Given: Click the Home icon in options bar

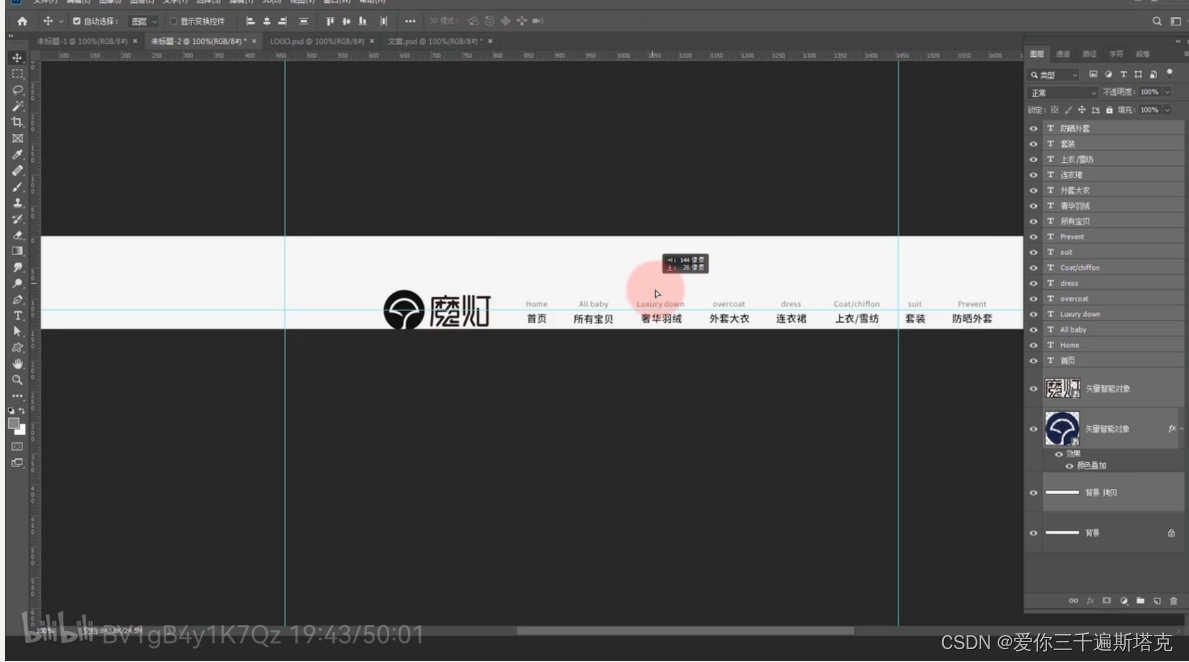Looking at the screenshot, I should pyautogui.click(x=22, y=21).
